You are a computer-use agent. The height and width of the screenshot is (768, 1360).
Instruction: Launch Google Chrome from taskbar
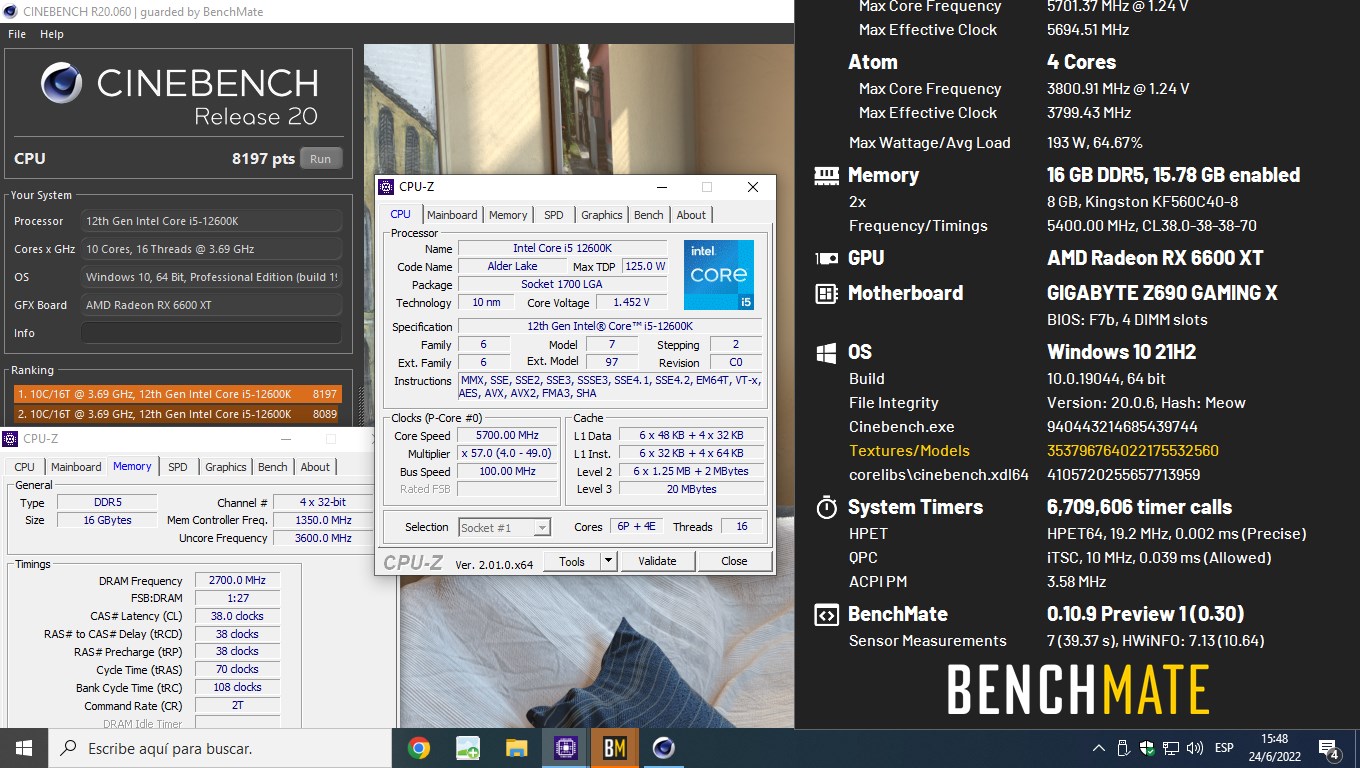pos(419,748)
